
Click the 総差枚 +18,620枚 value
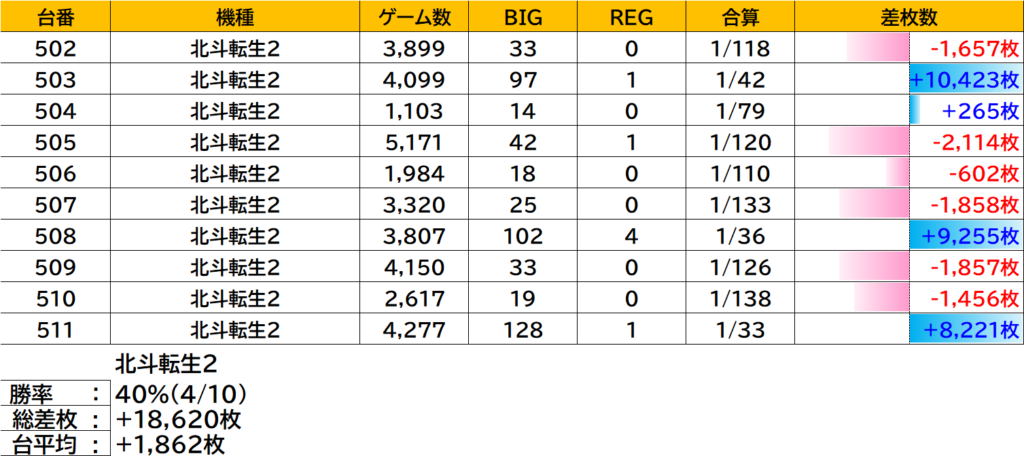(178, 419)
